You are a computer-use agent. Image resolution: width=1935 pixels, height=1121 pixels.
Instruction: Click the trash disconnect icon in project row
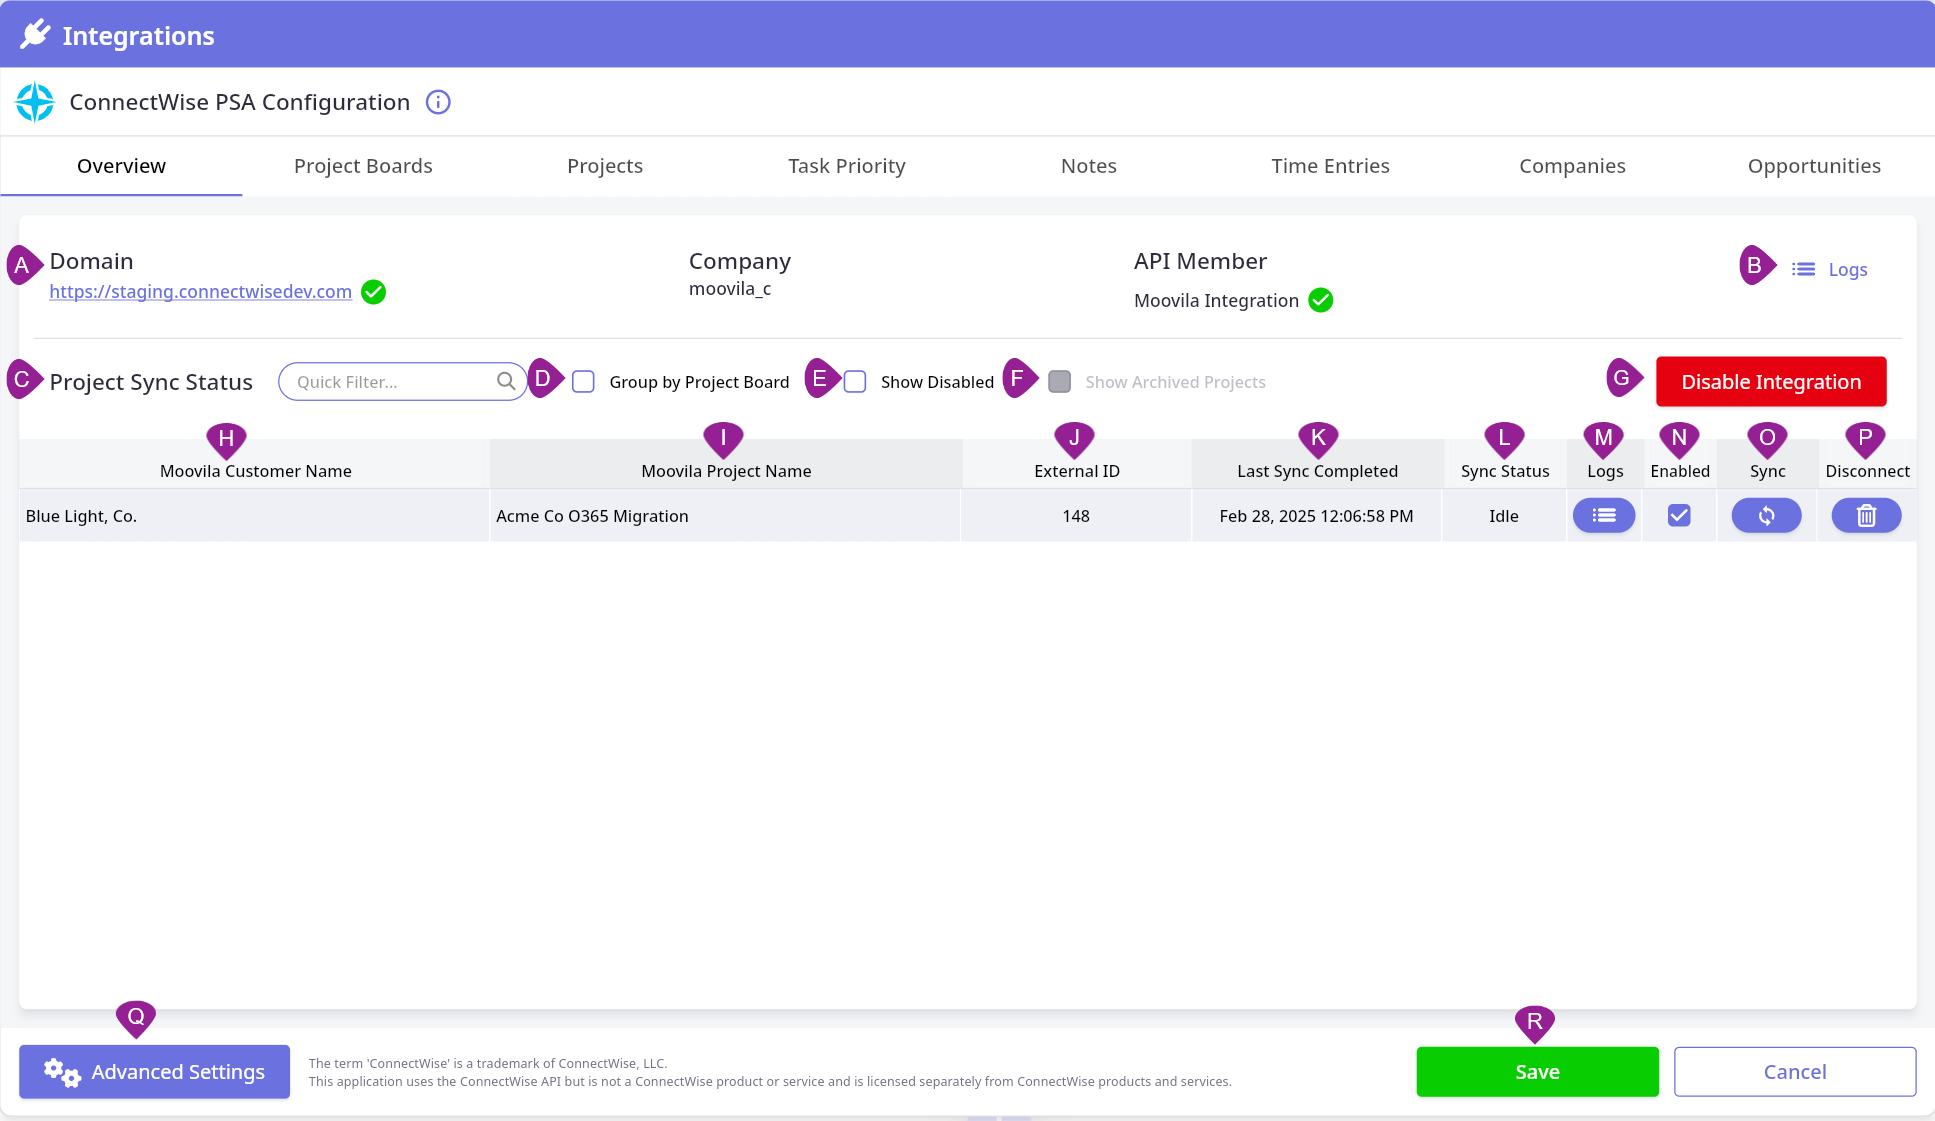(x=1866, y=516)
